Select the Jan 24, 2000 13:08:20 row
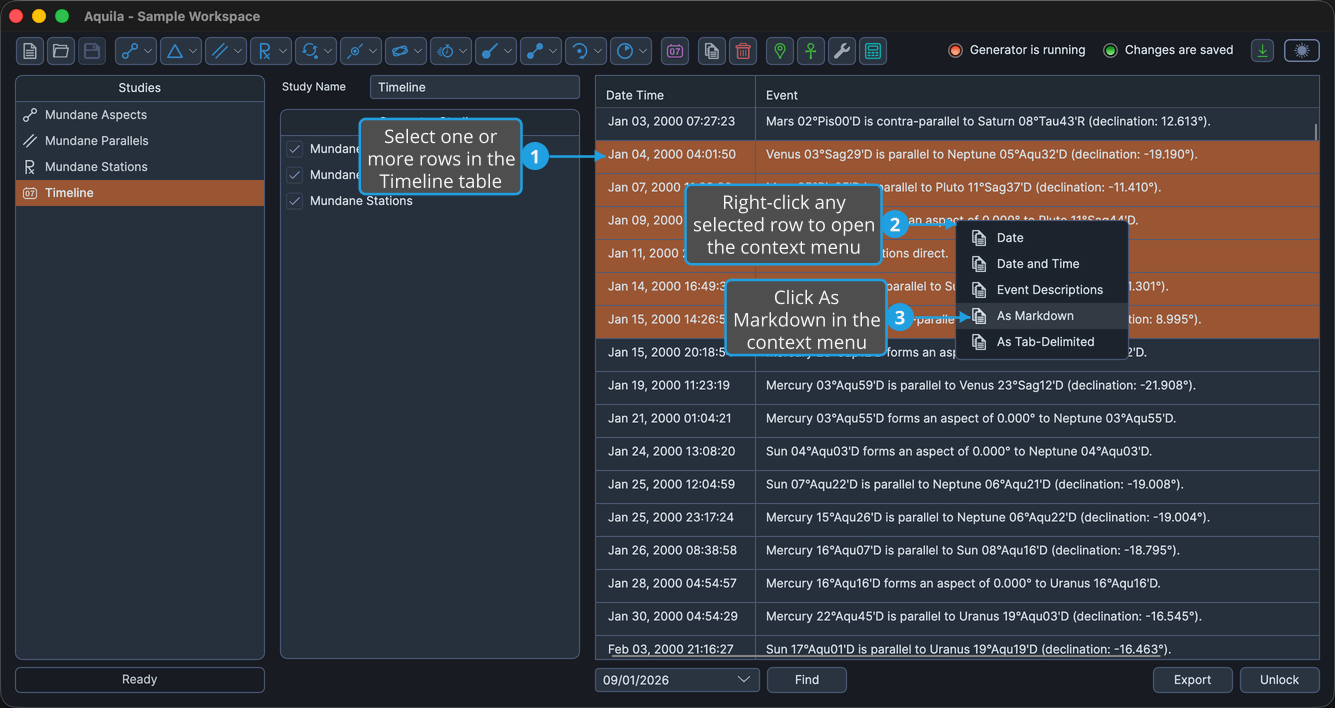This screenshot has width=1335, height=708. click(x=957, y=452)
